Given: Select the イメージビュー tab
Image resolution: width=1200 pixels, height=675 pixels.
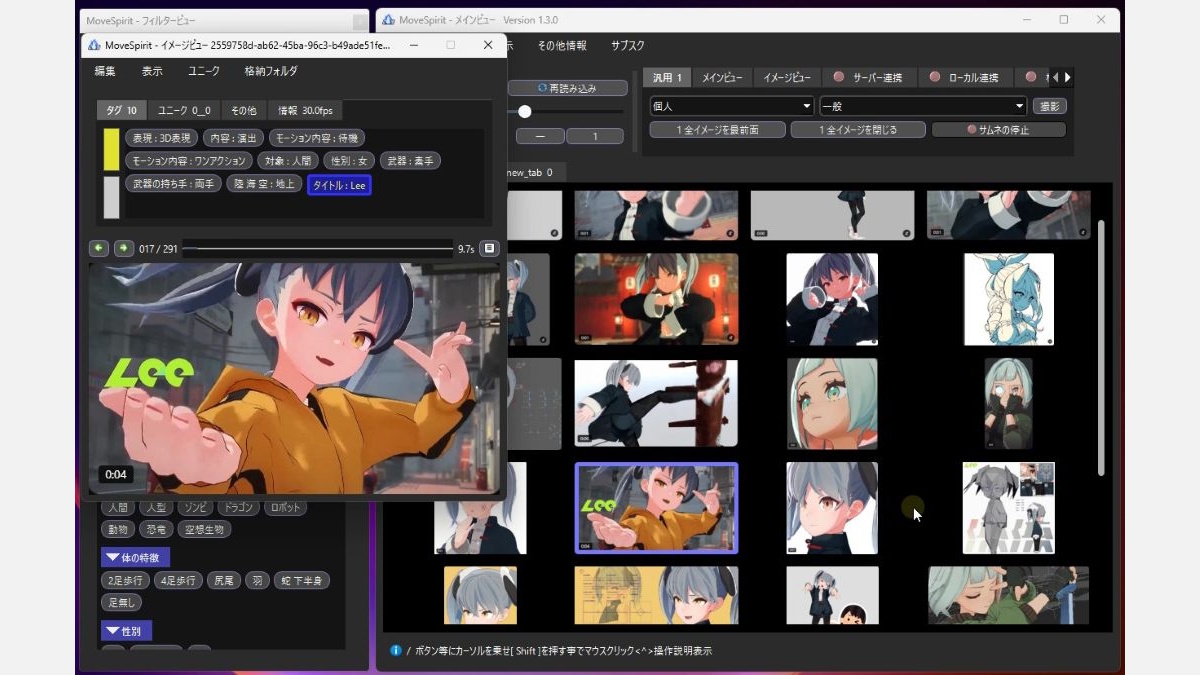Looking at the screenshot, I should pos(787,77).
